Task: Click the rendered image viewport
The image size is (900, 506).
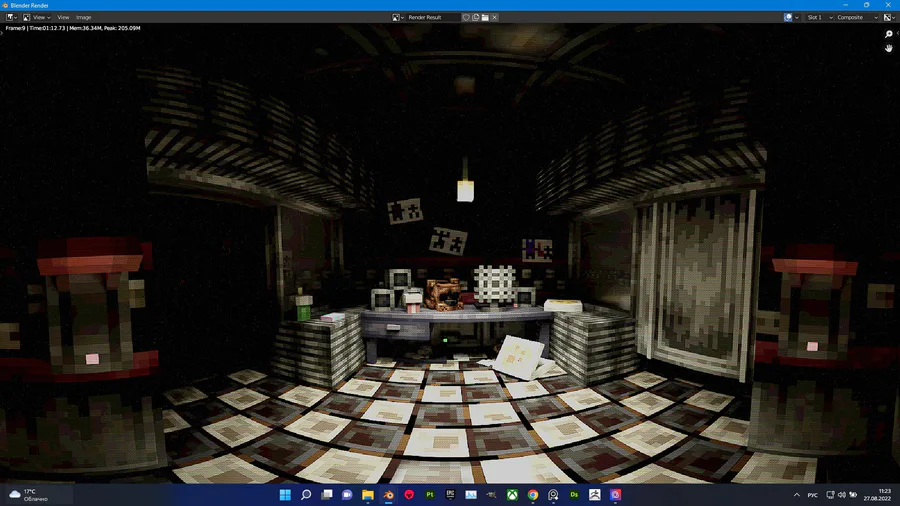Action: tap(450, 252)
